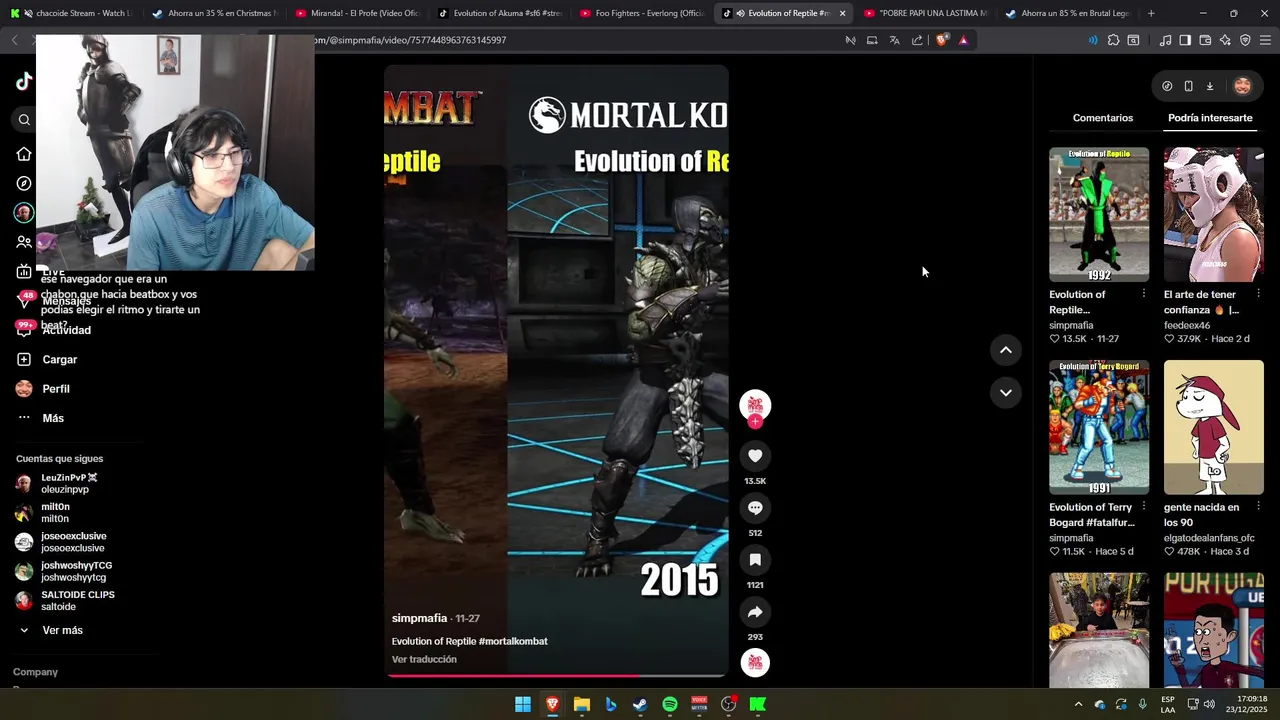The width and height of the screenshot is (1280, 720).
Task: Open the gente nacida en los 90 thumbnail
Action: coord(1213,428)
